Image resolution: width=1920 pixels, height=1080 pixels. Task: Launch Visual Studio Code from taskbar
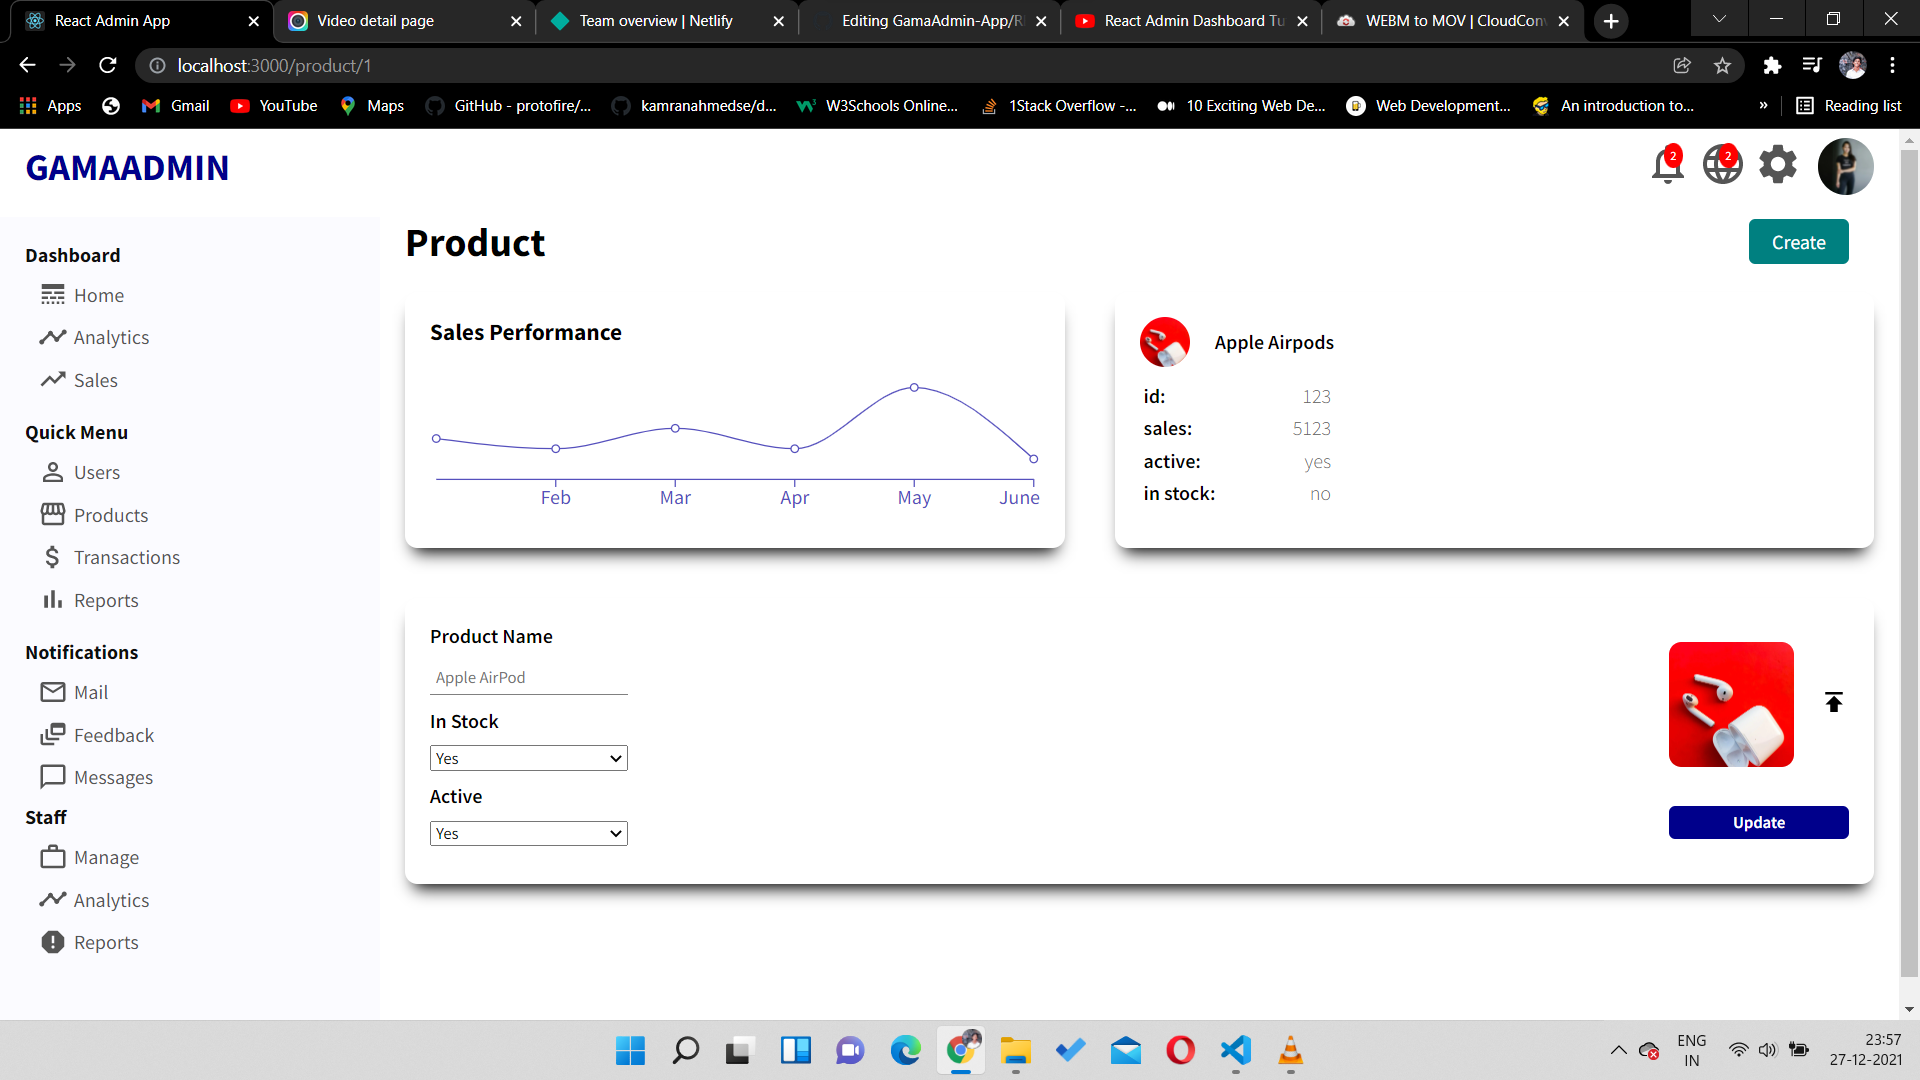1235,1051
